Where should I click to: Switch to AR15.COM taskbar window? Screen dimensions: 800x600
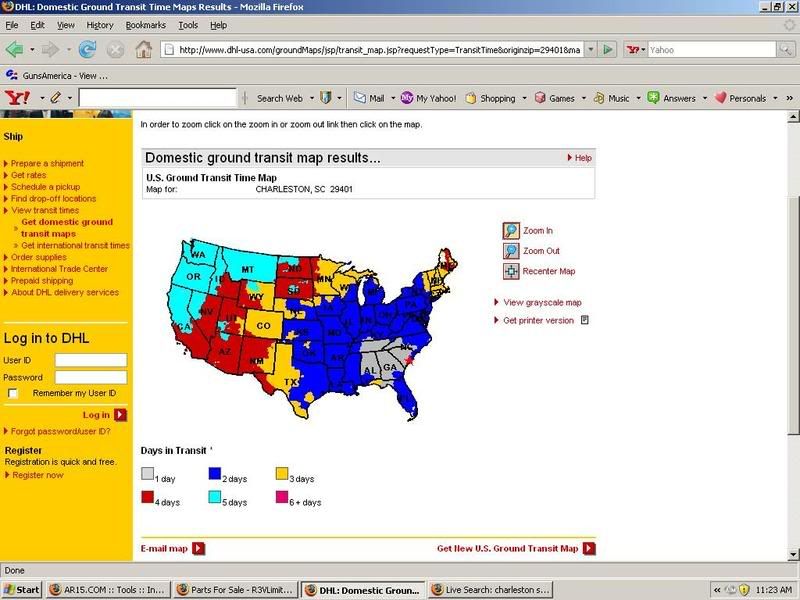coord(107,590)
